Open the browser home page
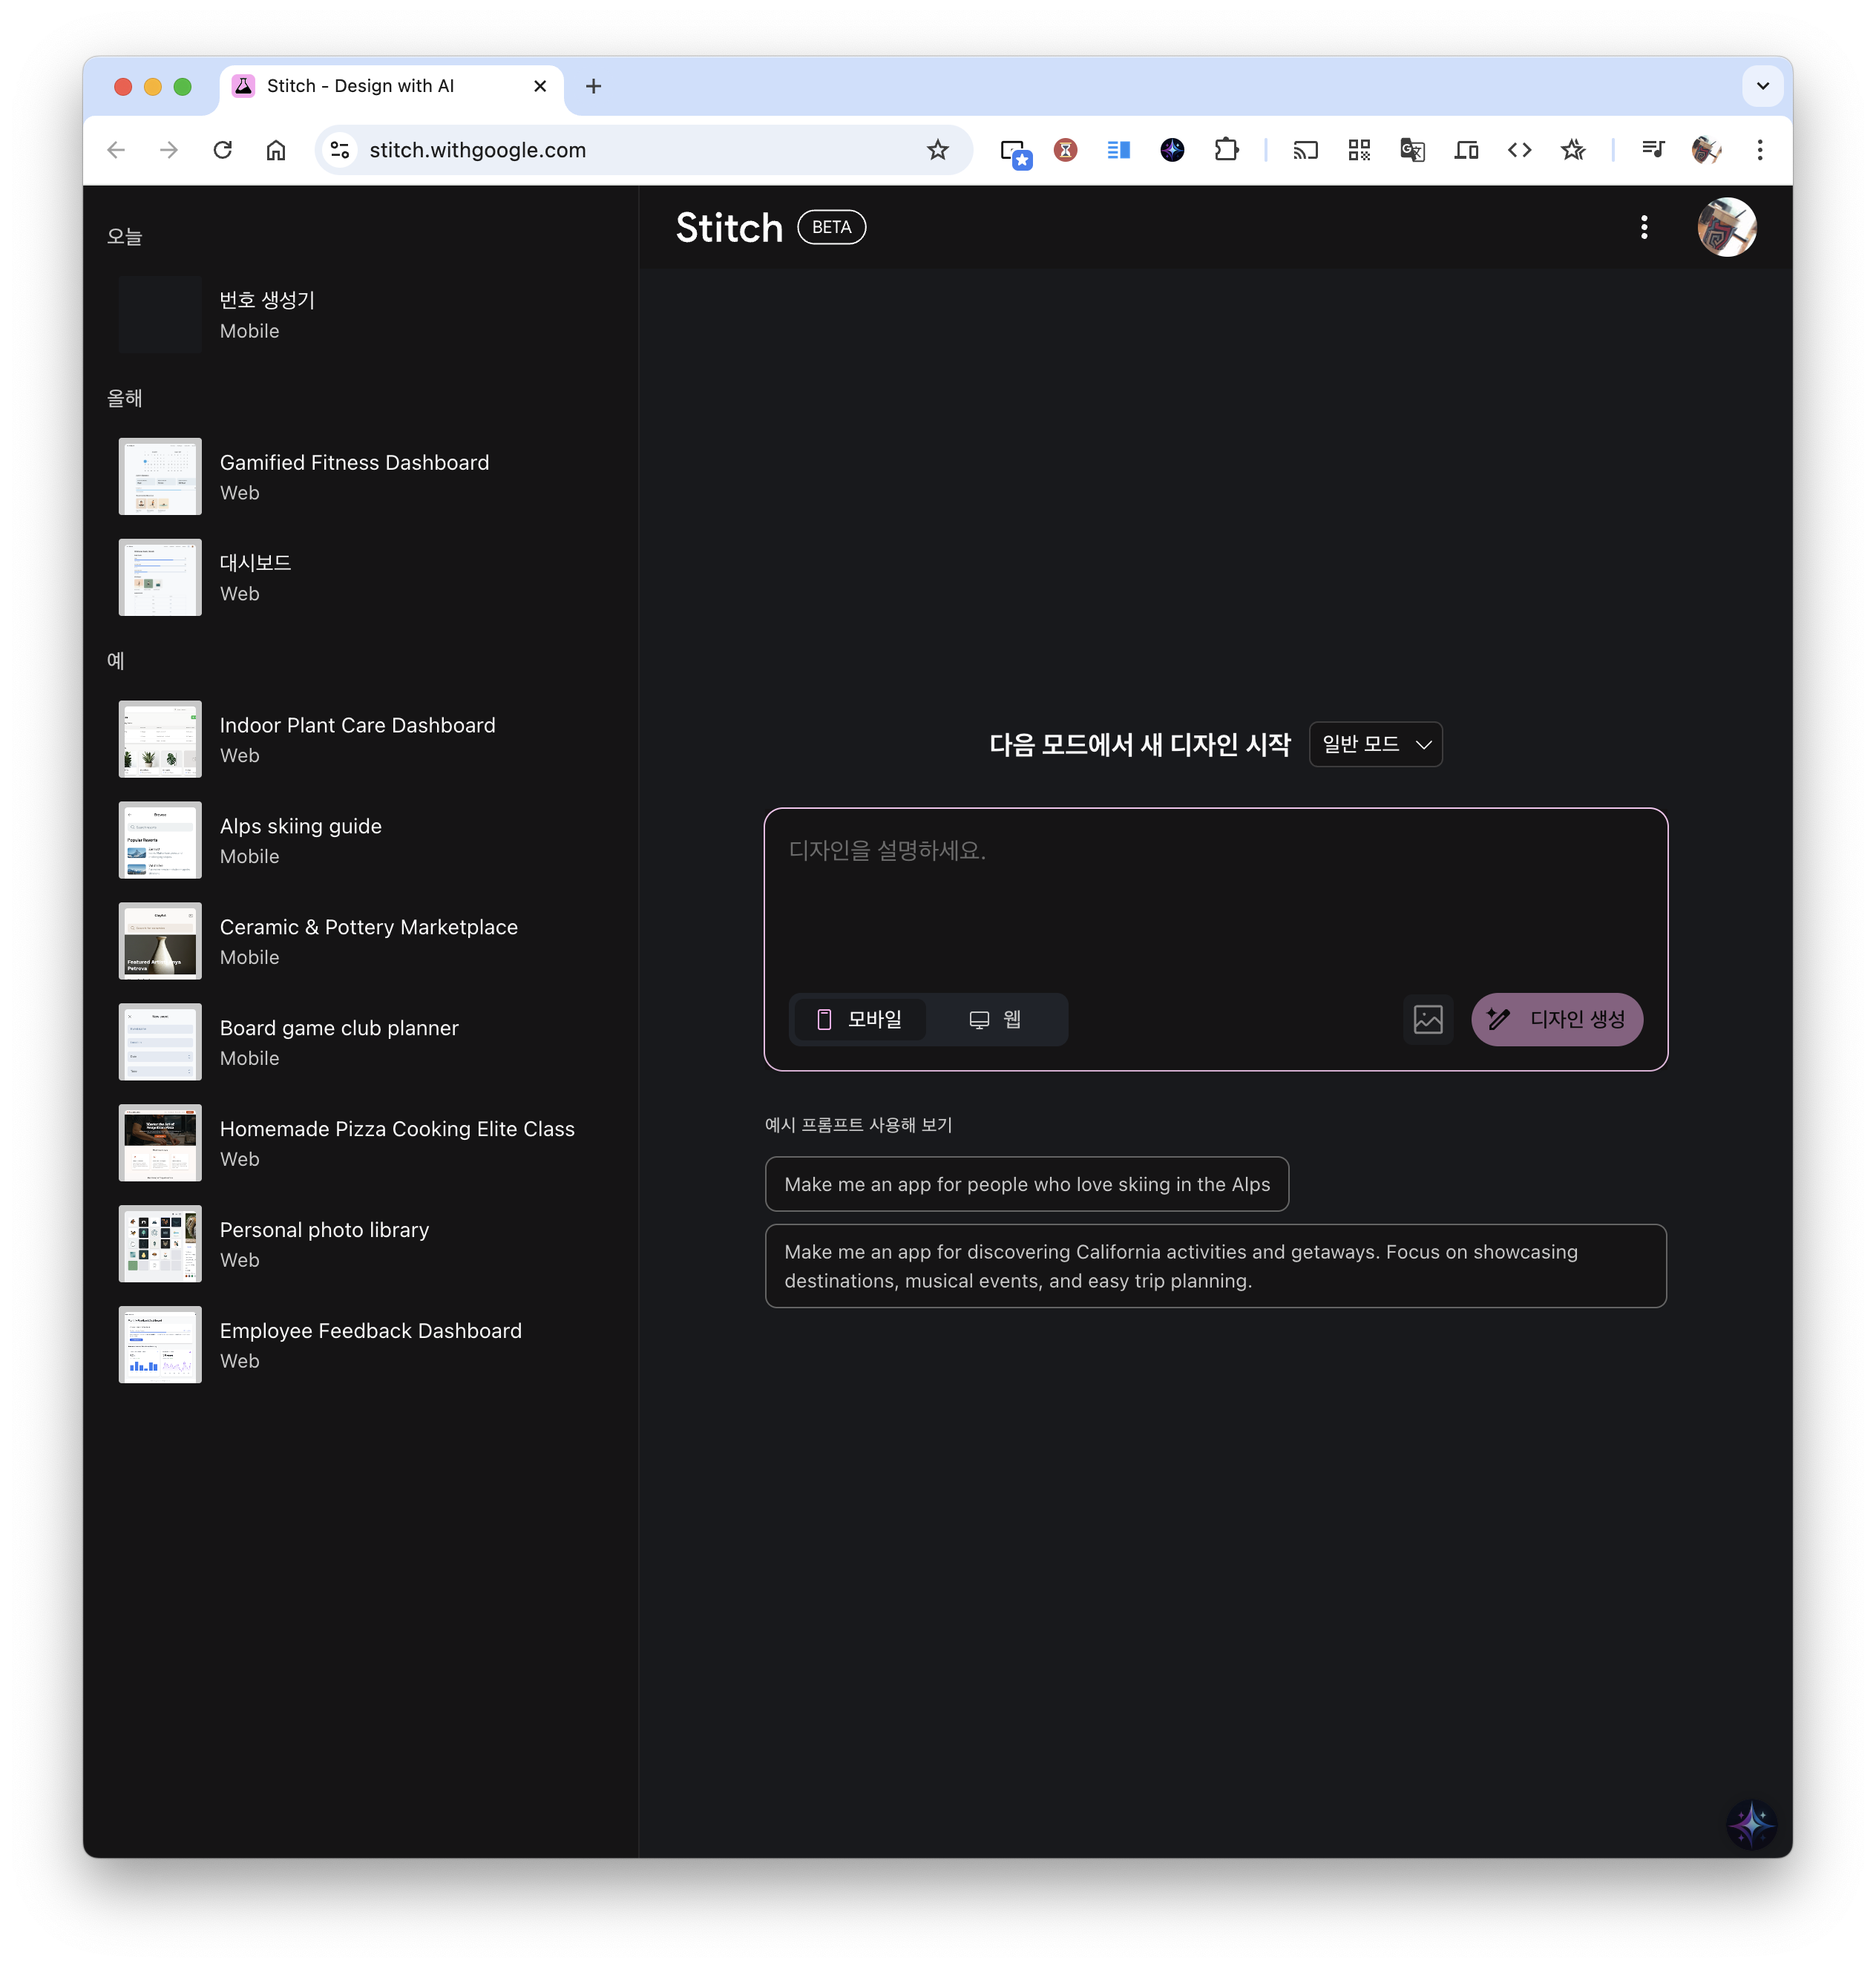The image size is (1876, 1968). [276, 150]
